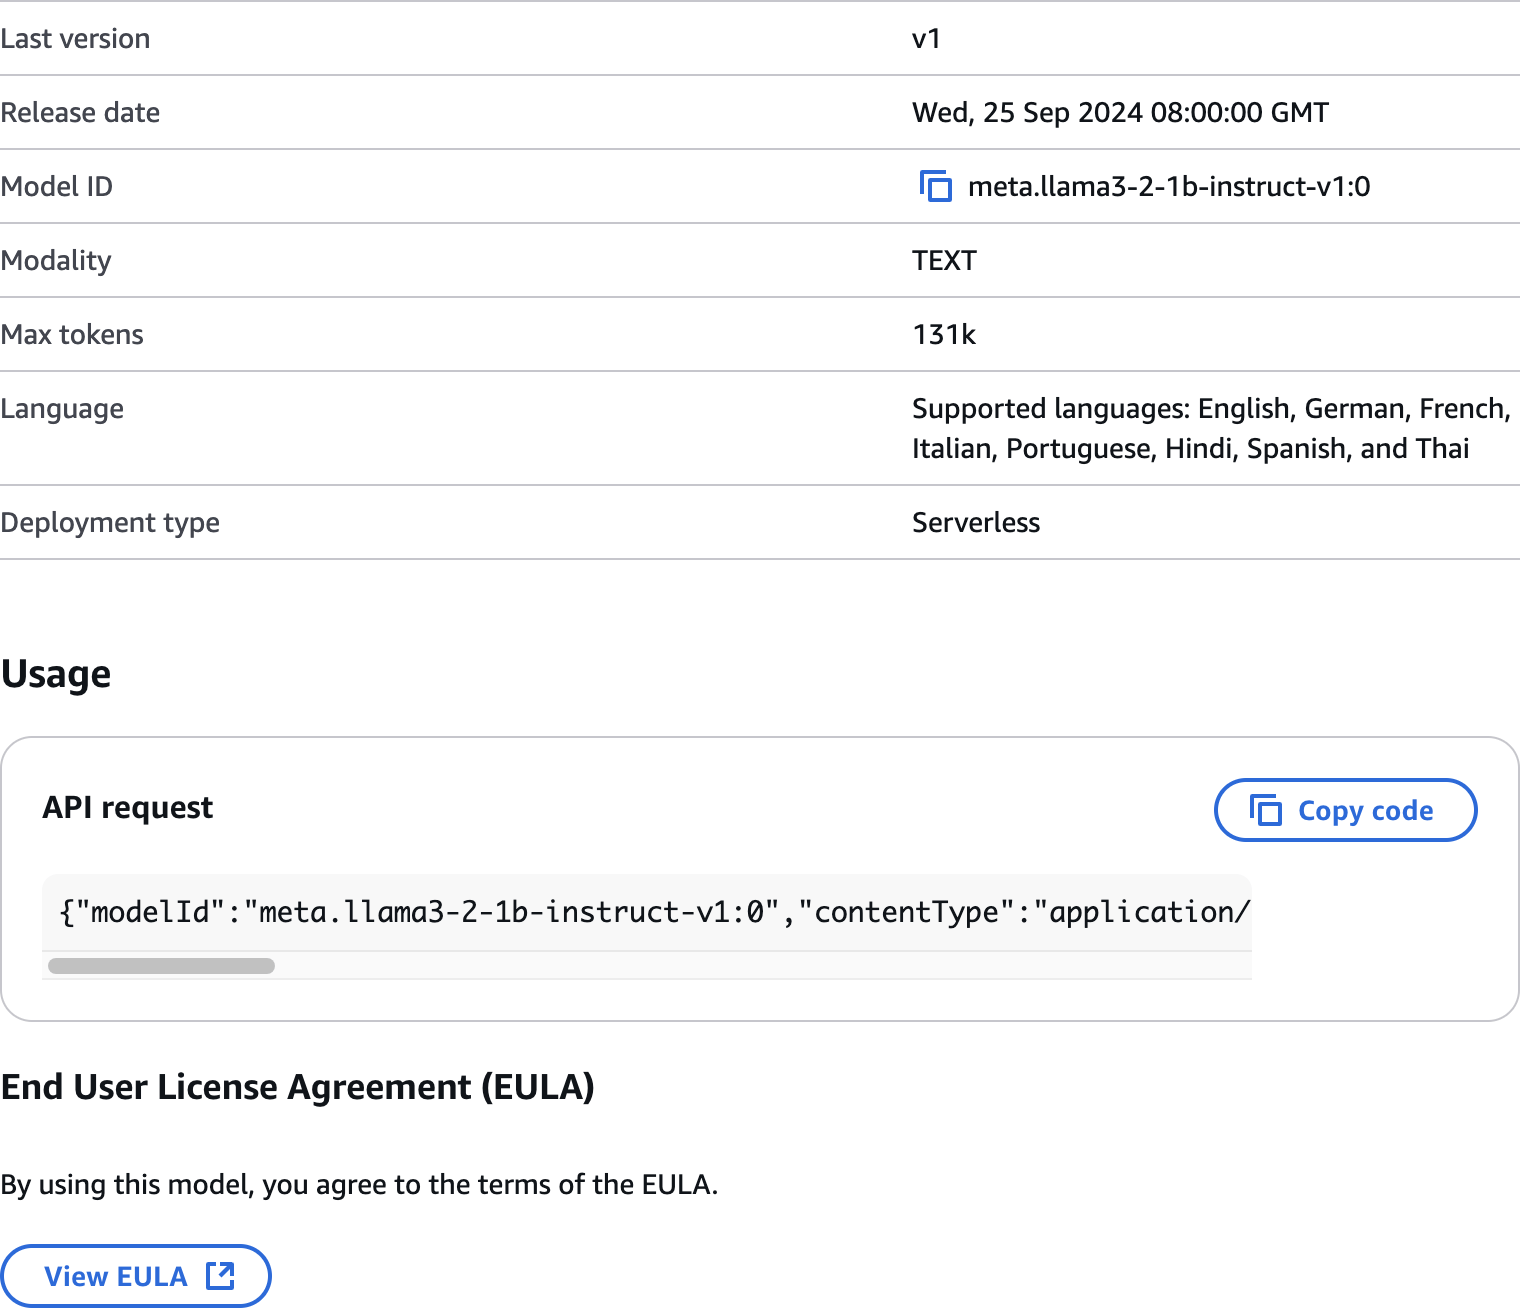
Task: Click the EULA terms agreement sentence
Action: coord(359,1184)
